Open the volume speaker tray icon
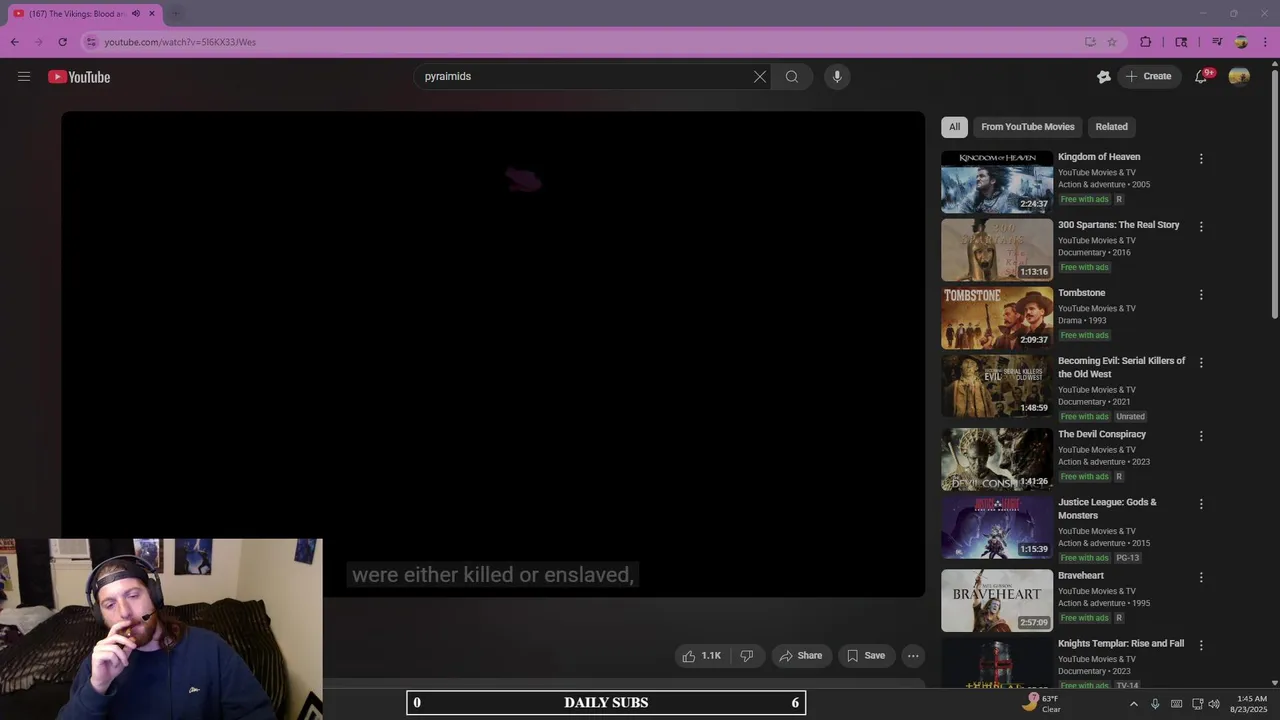This screenshot has width=1280, height=720. pyautogui.click(x=1214, y=704)
